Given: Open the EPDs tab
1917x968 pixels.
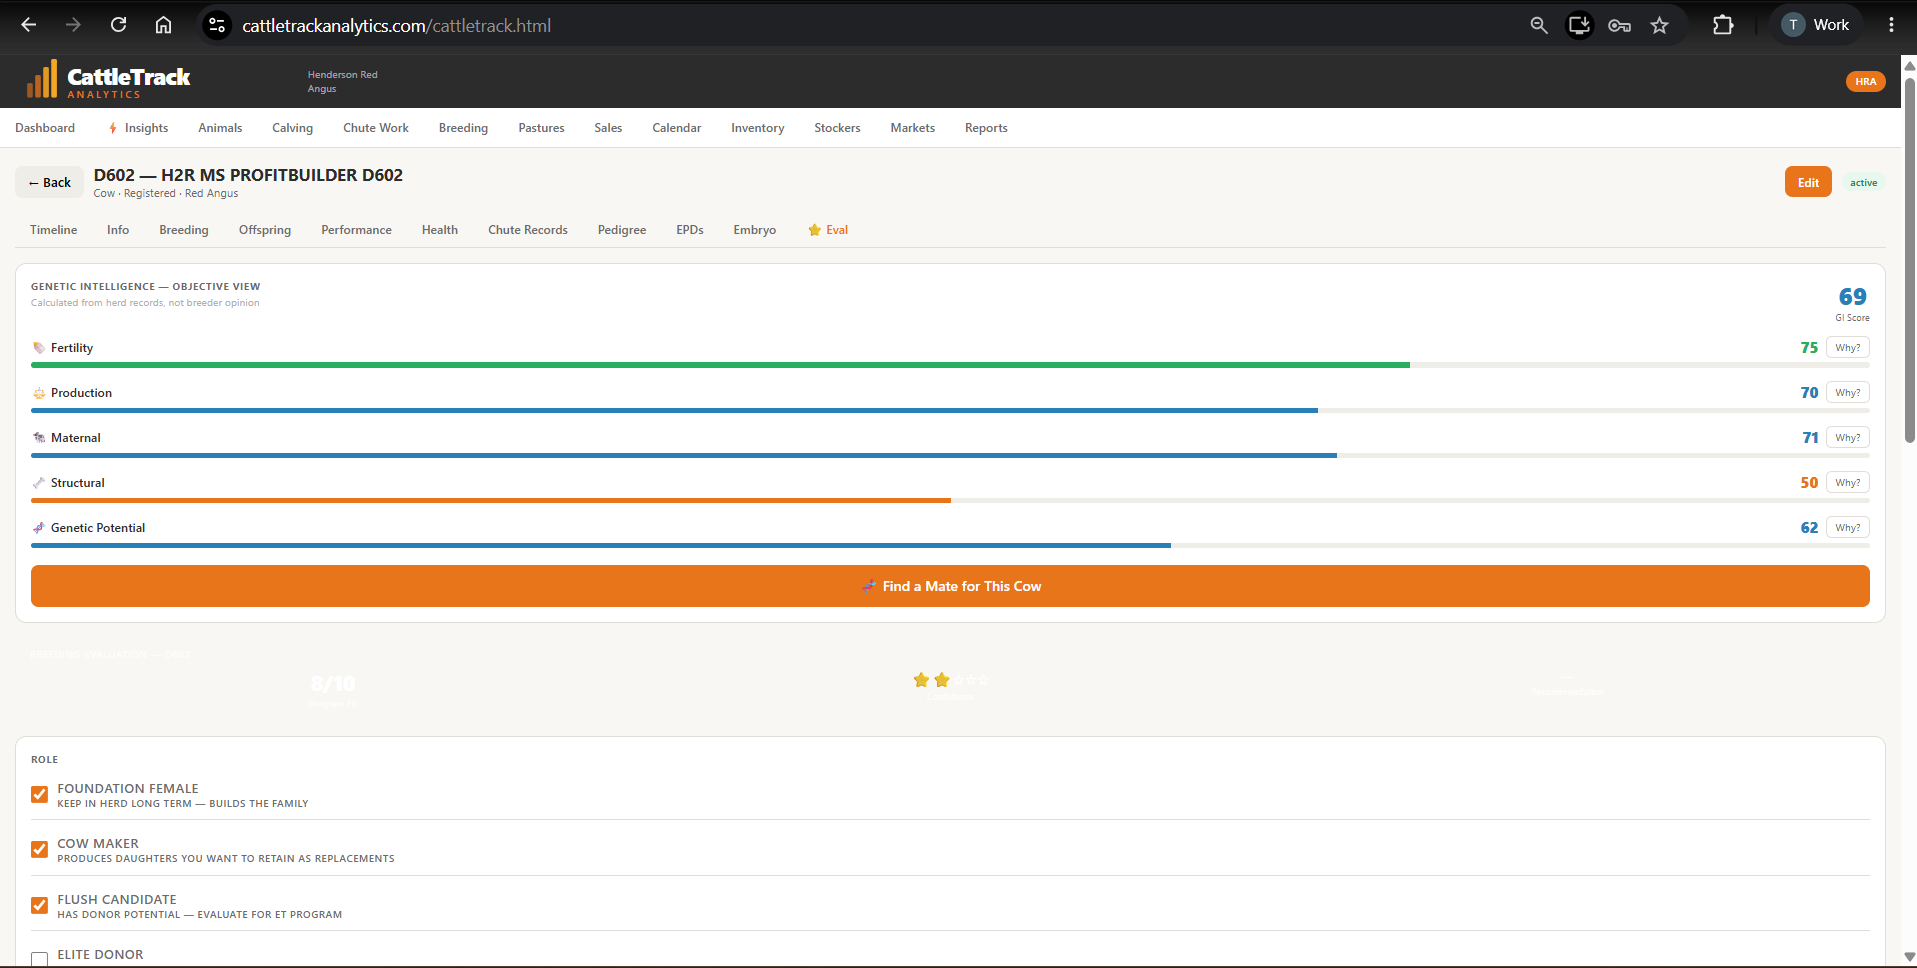Looking at the screenshot, I should pos(690,230).
